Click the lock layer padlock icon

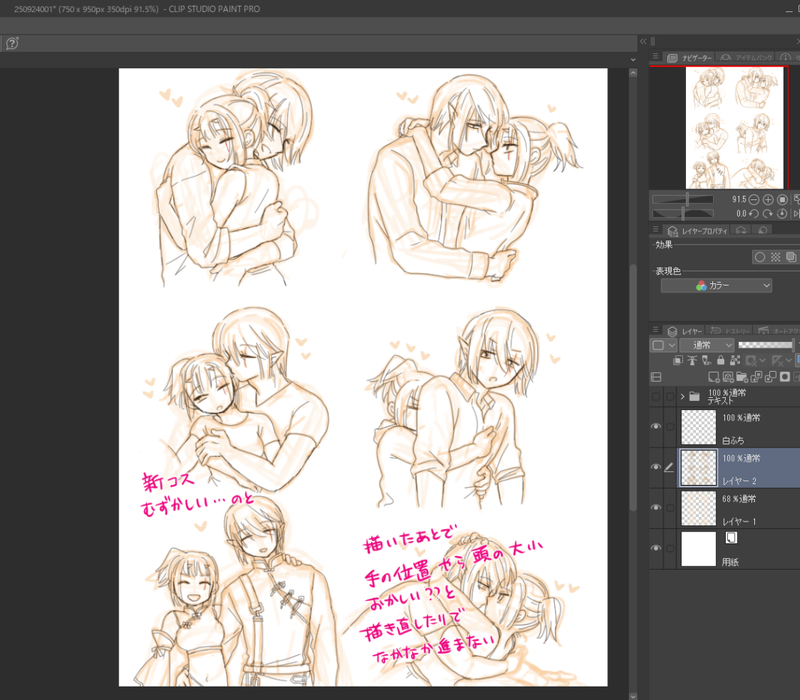pos(720,360)
